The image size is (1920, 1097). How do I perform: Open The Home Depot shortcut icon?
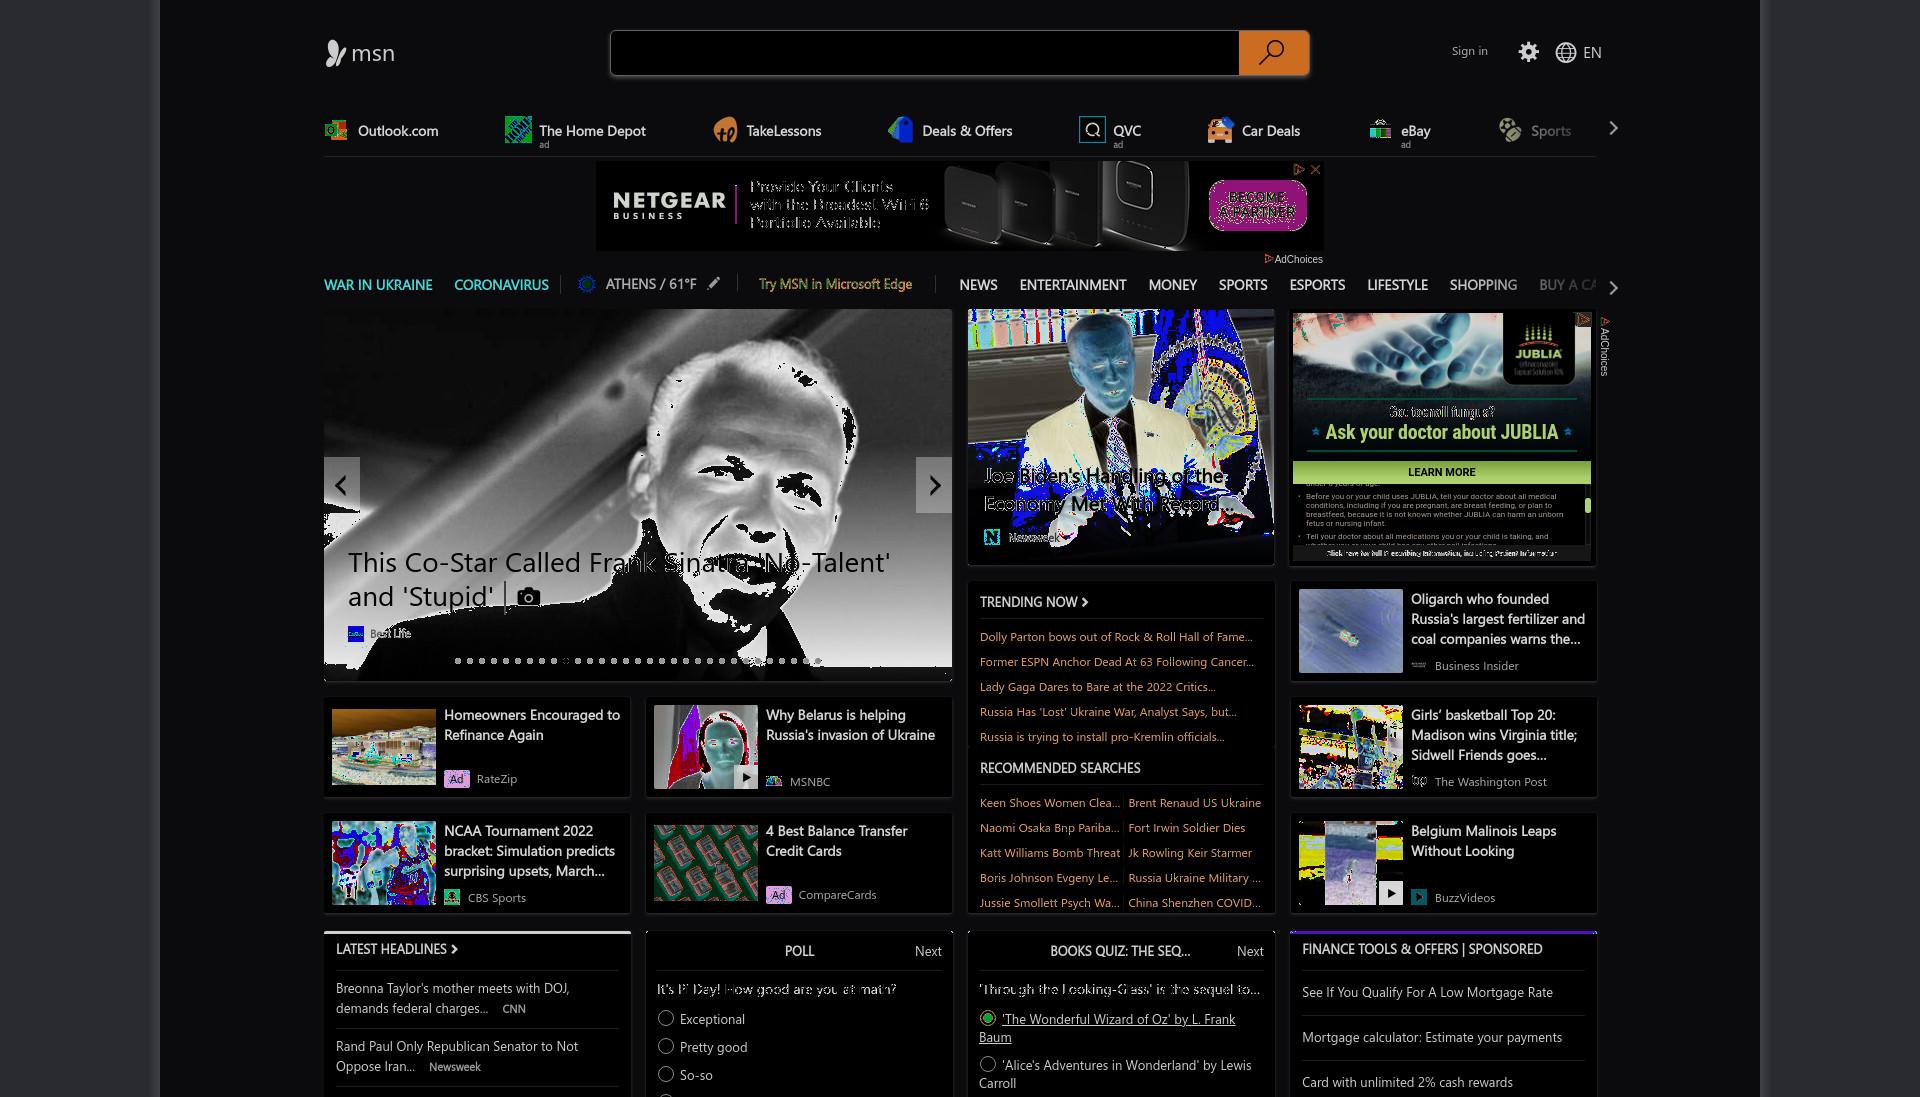[x=518, y=130]
